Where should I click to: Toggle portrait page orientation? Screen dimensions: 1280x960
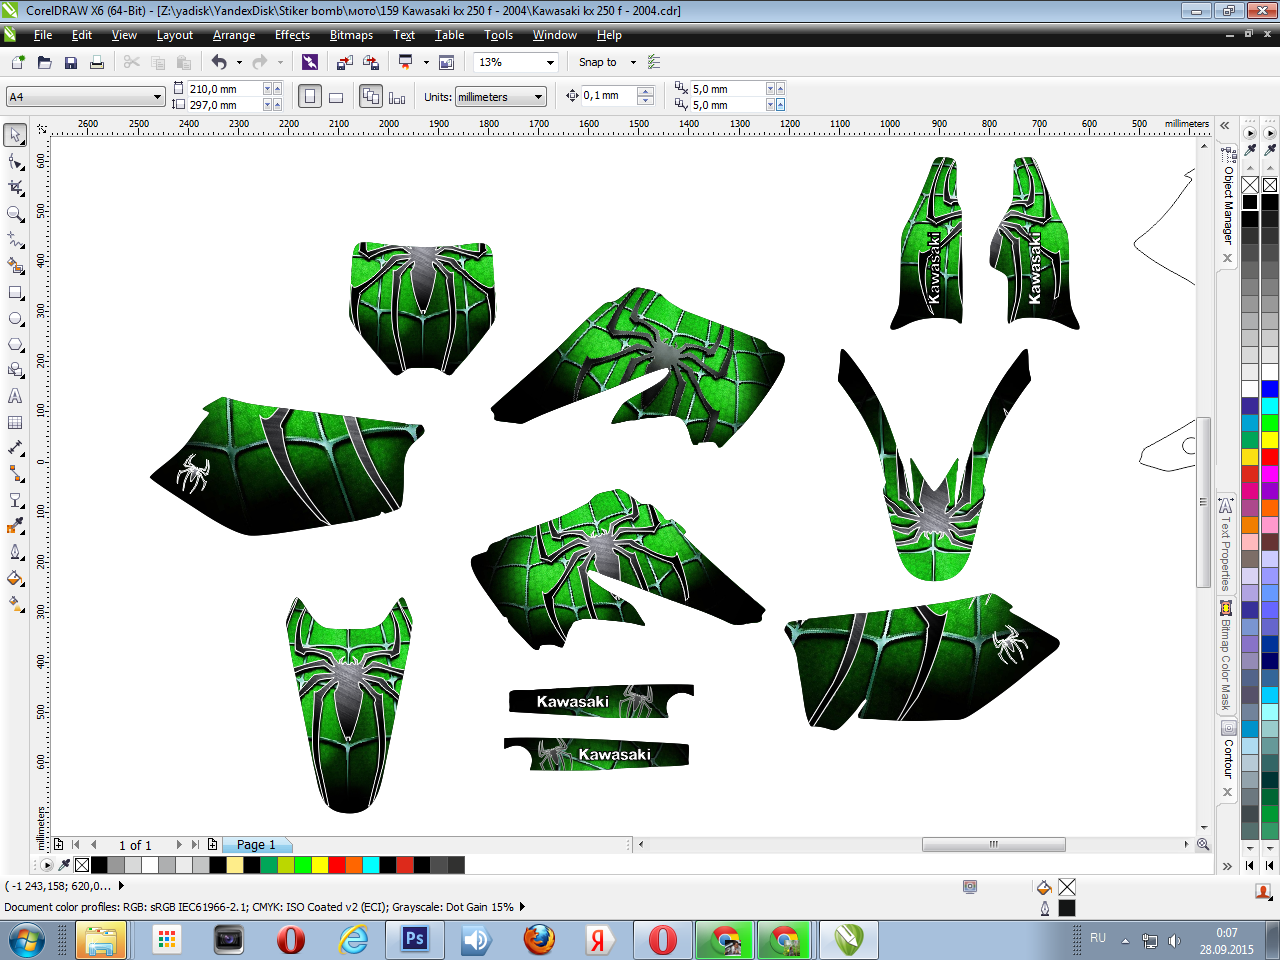tap(310, 97)
